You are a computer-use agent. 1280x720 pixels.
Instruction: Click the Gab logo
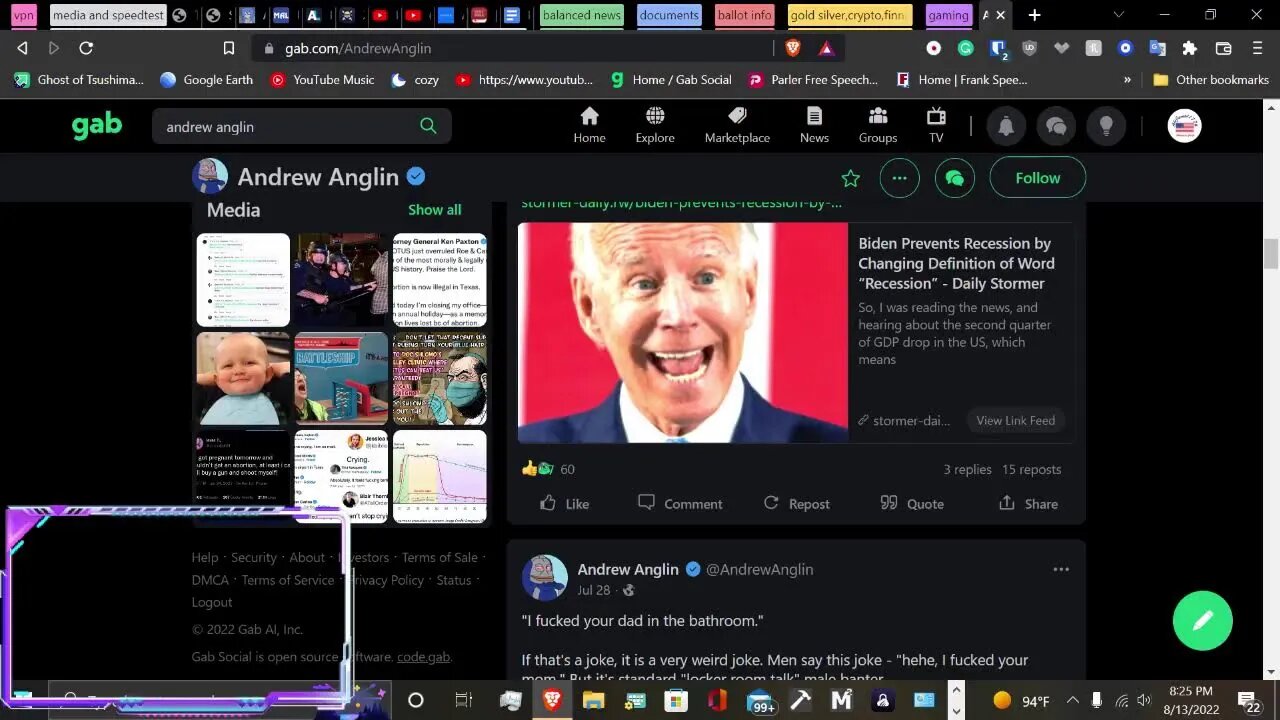[97, 126]
